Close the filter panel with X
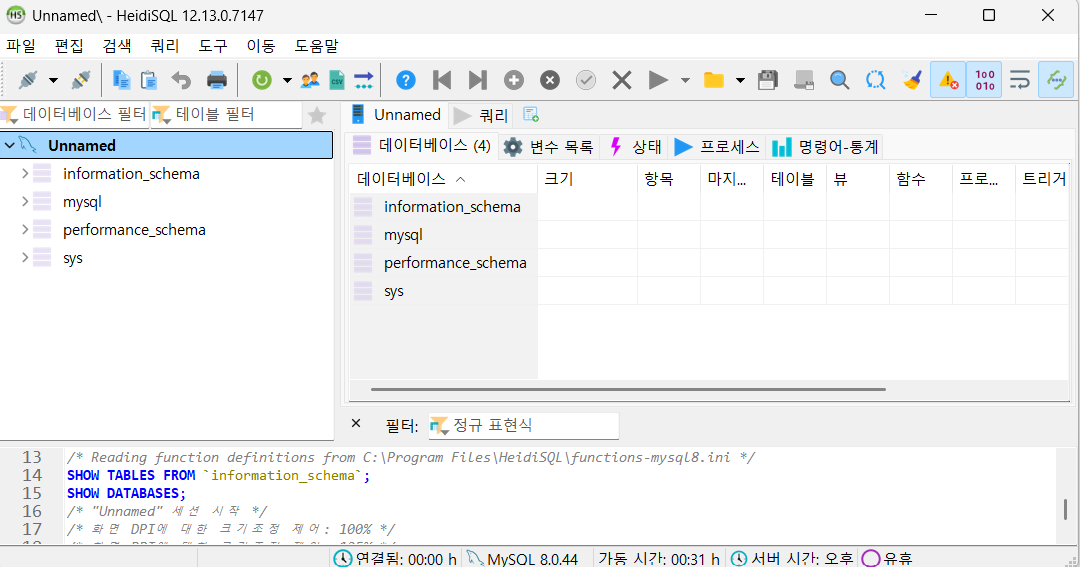This screenshot has width=1080, height=567. click(356, 423)
